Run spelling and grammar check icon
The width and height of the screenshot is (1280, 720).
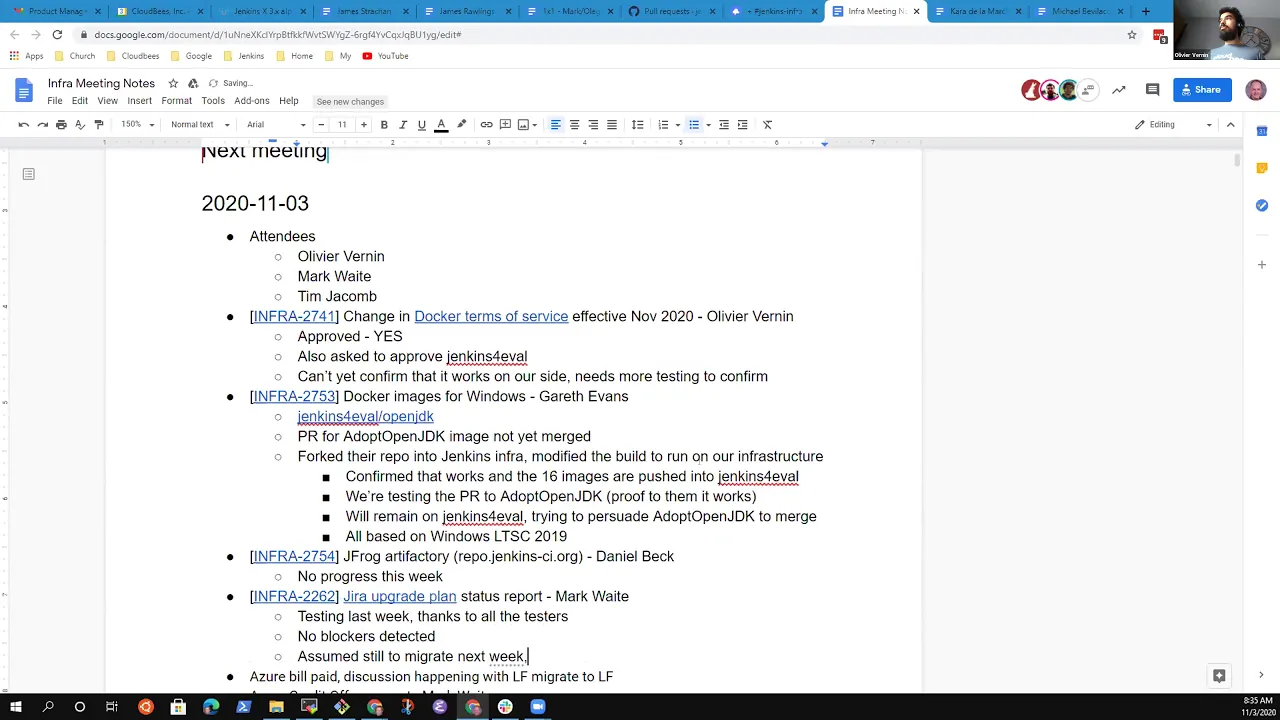click(80, 125)
